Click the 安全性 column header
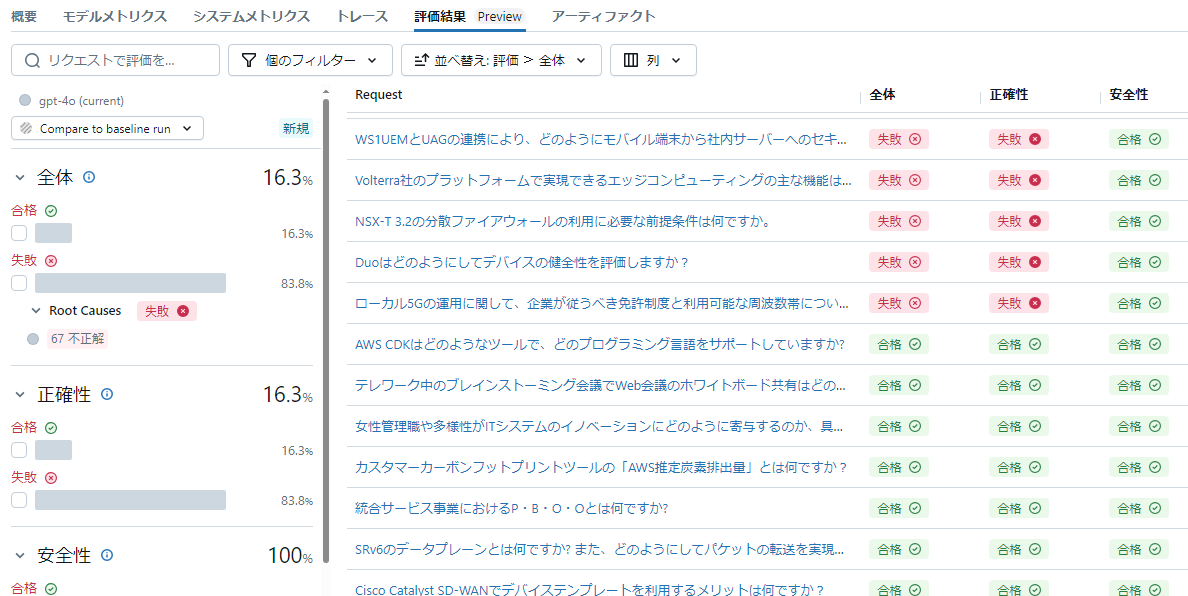 (1129, 95)
